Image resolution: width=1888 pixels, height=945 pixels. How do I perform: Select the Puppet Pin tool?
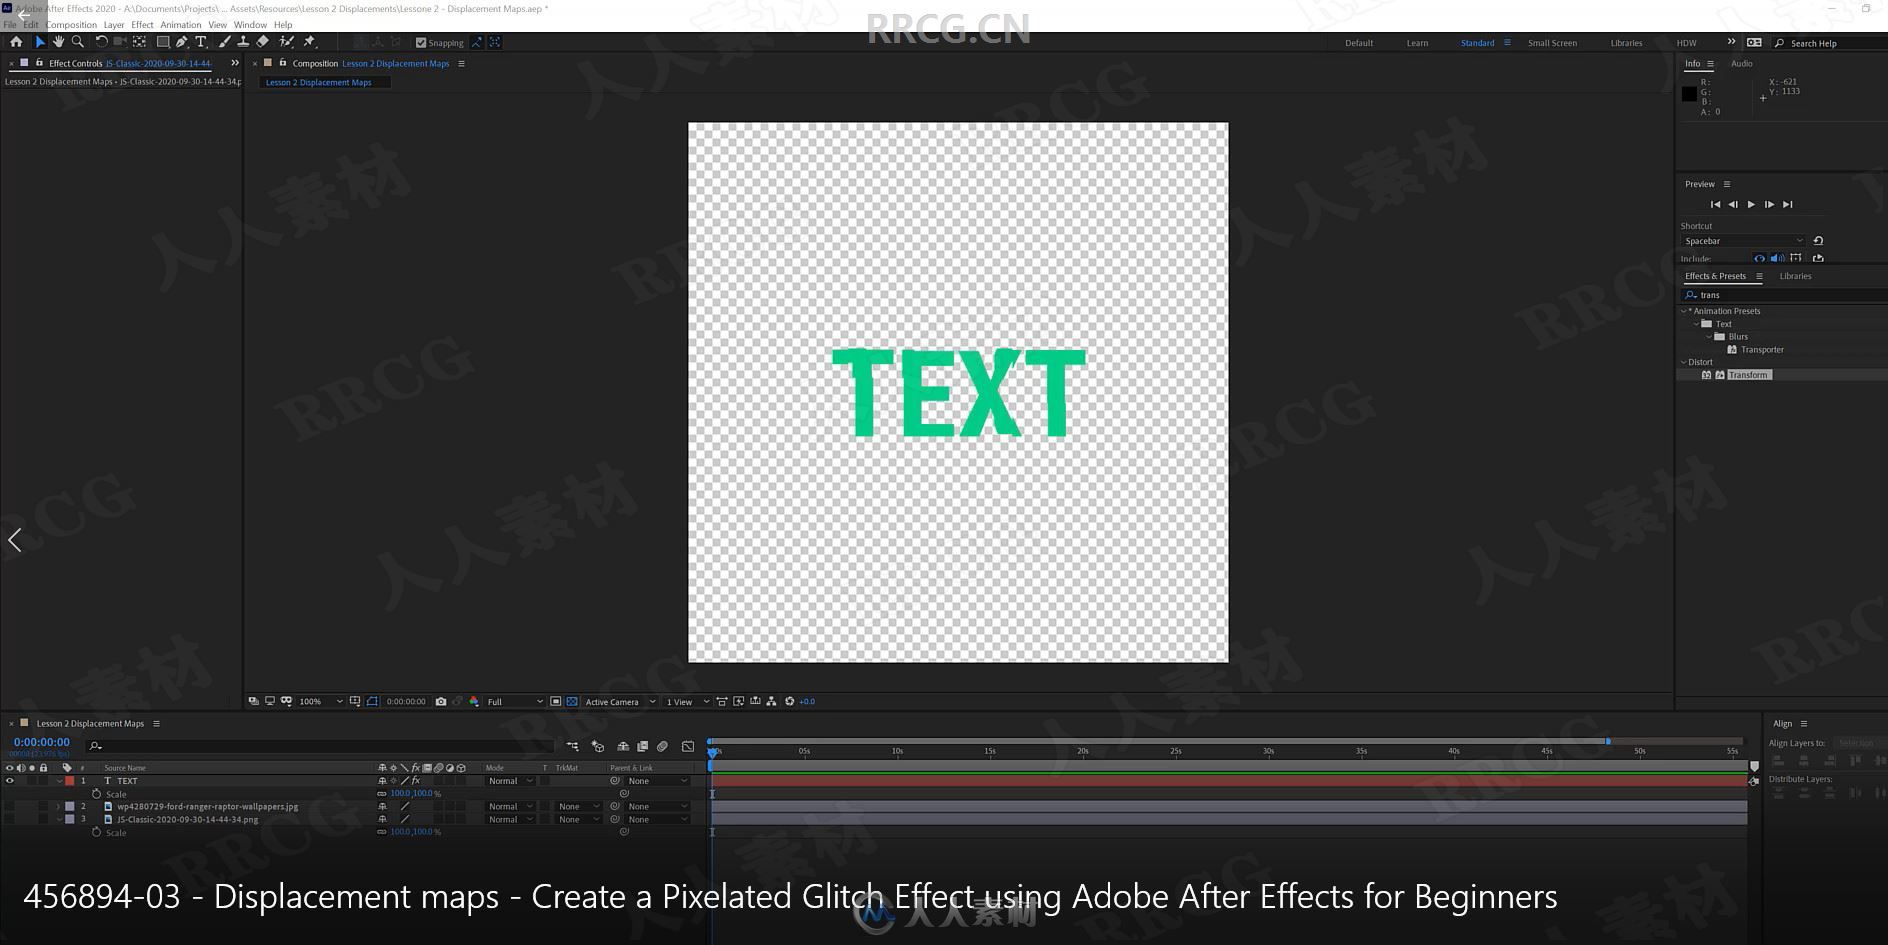tap(309, 42)
